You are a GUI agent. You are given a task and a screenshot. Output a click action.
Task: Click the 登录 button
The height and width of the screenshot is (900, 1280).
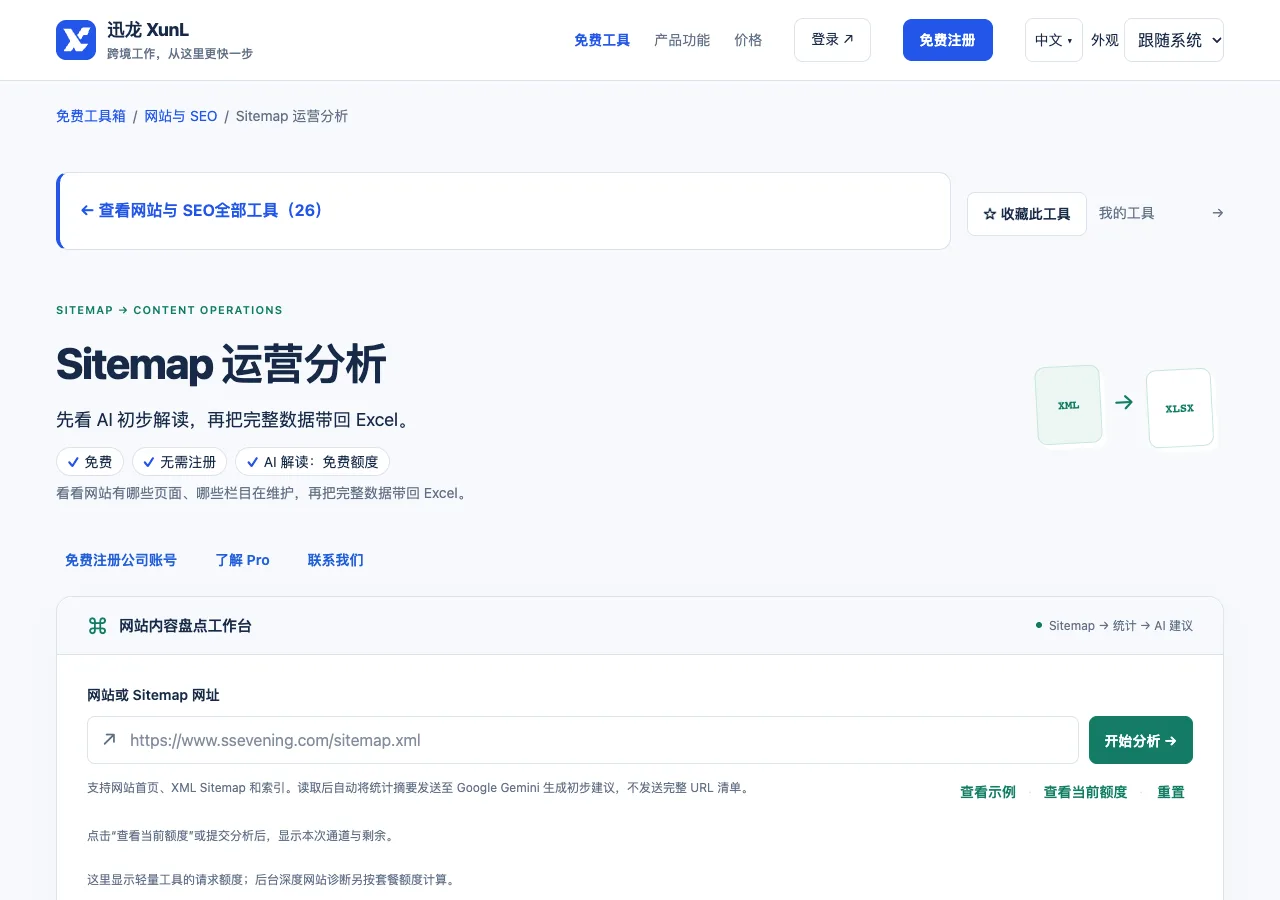coord(832,40)
